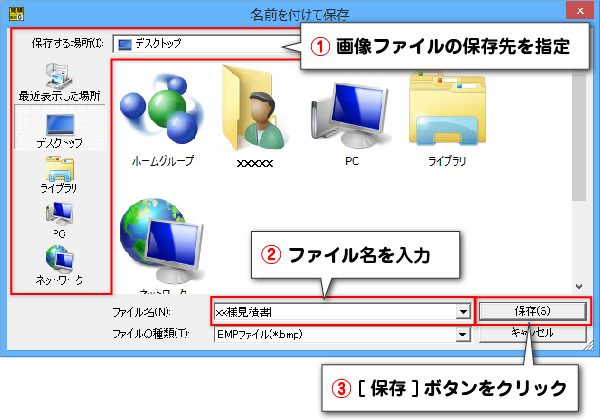Screen dimensions: 600x420
Task: Close the Save As dialog
Action: click(580, 11)
